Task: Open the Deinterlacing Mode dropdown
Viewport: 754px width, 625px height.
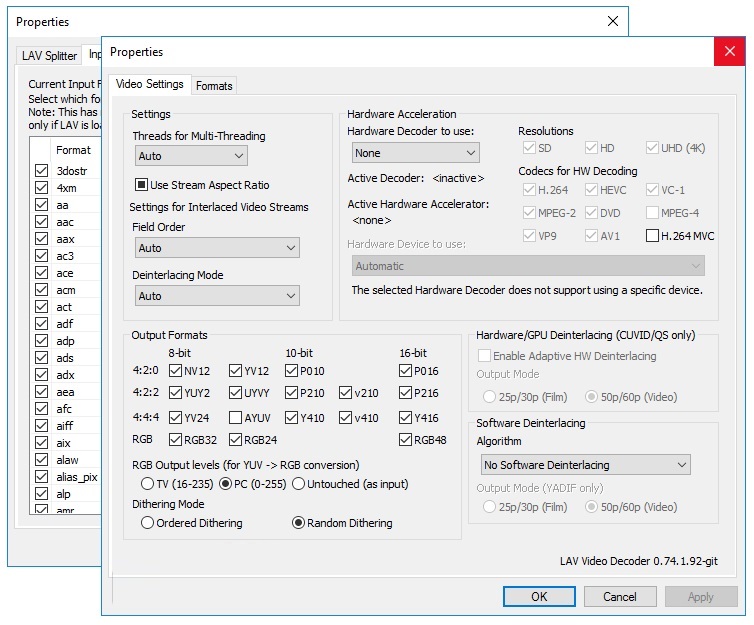Action: (x=217, y=296)
